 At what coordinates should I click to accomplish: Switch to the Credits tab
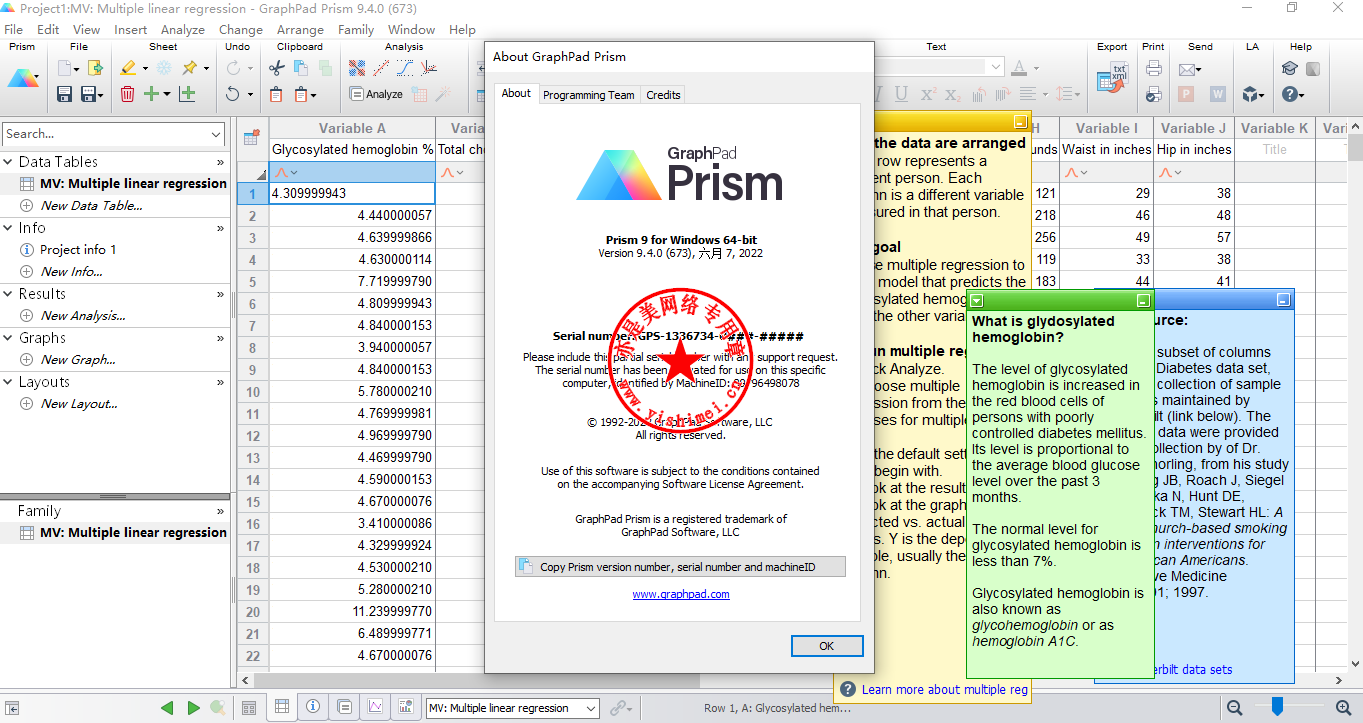(x=663, y=95)
